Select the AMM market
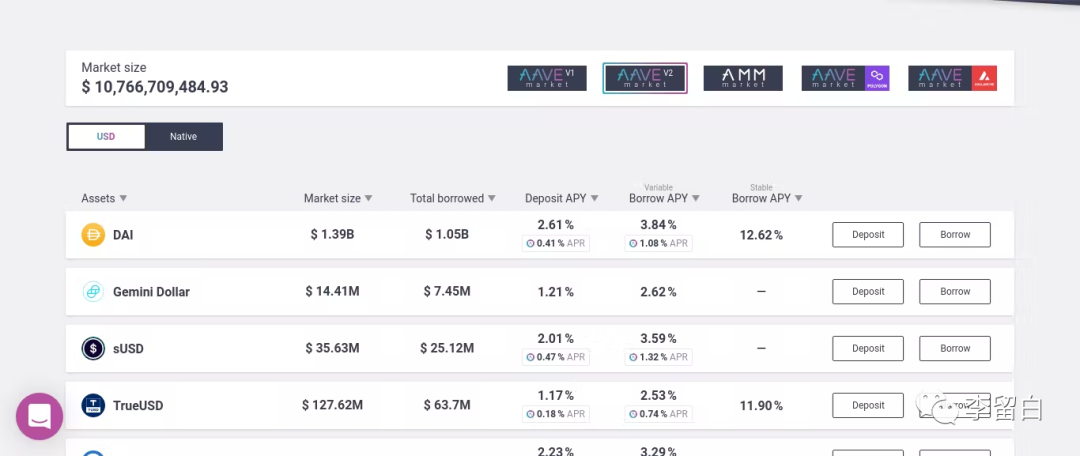 [x=743, y=78]
